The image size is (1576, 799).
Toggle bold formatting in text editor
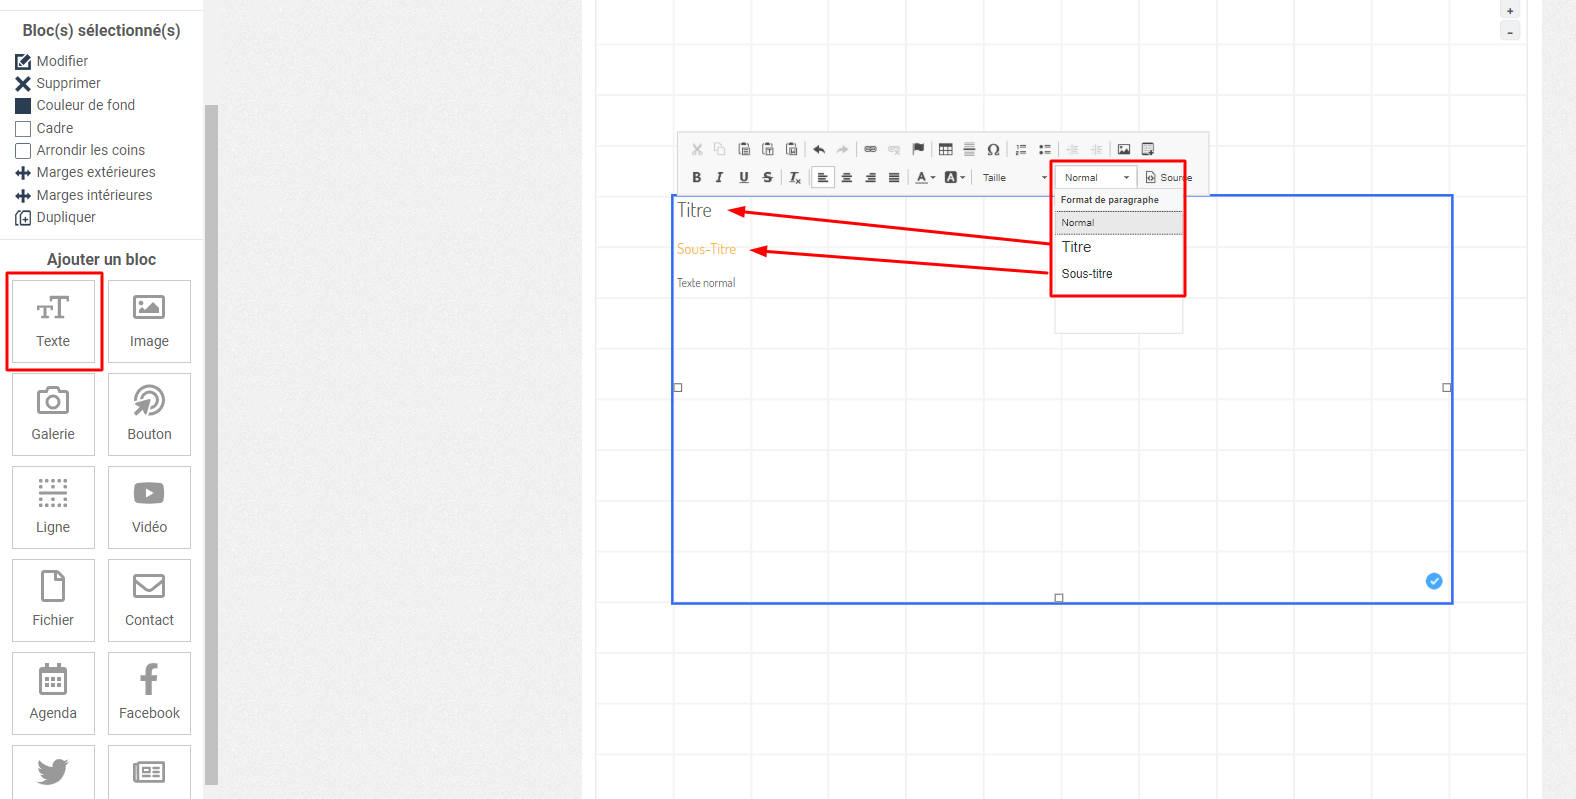pos(696,177)
